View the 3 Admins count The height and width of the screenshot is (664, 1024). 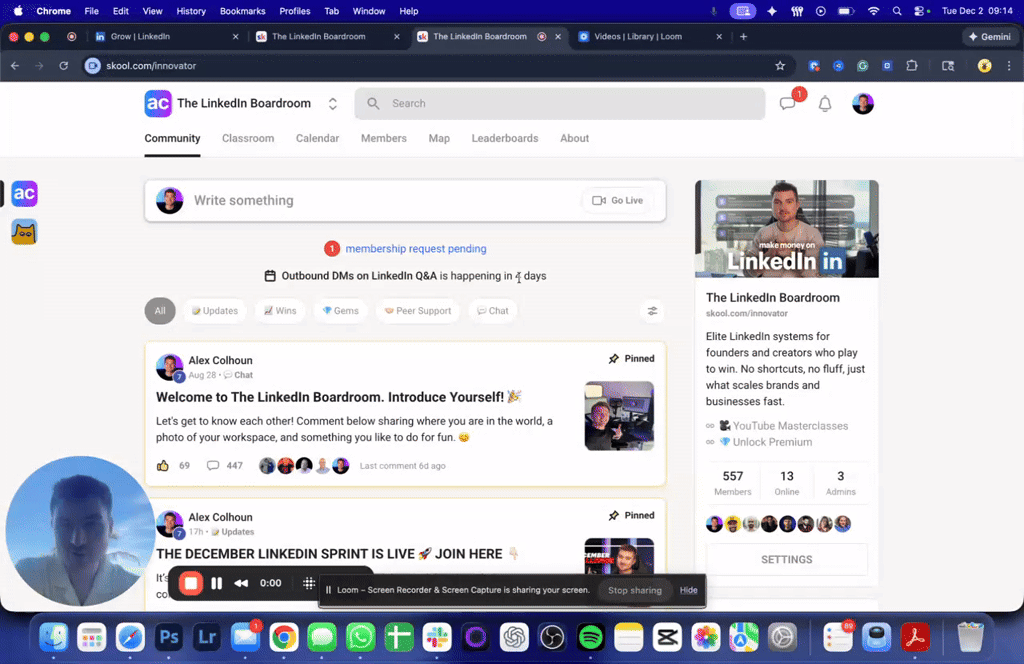point(840,482)
